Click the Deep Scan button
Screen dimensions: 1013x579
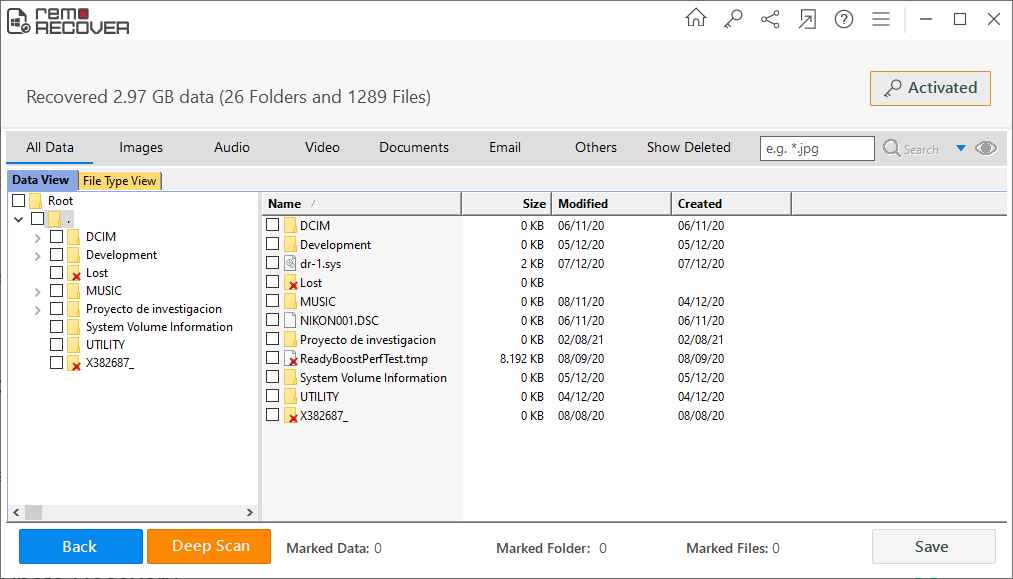tap(208, 546)
